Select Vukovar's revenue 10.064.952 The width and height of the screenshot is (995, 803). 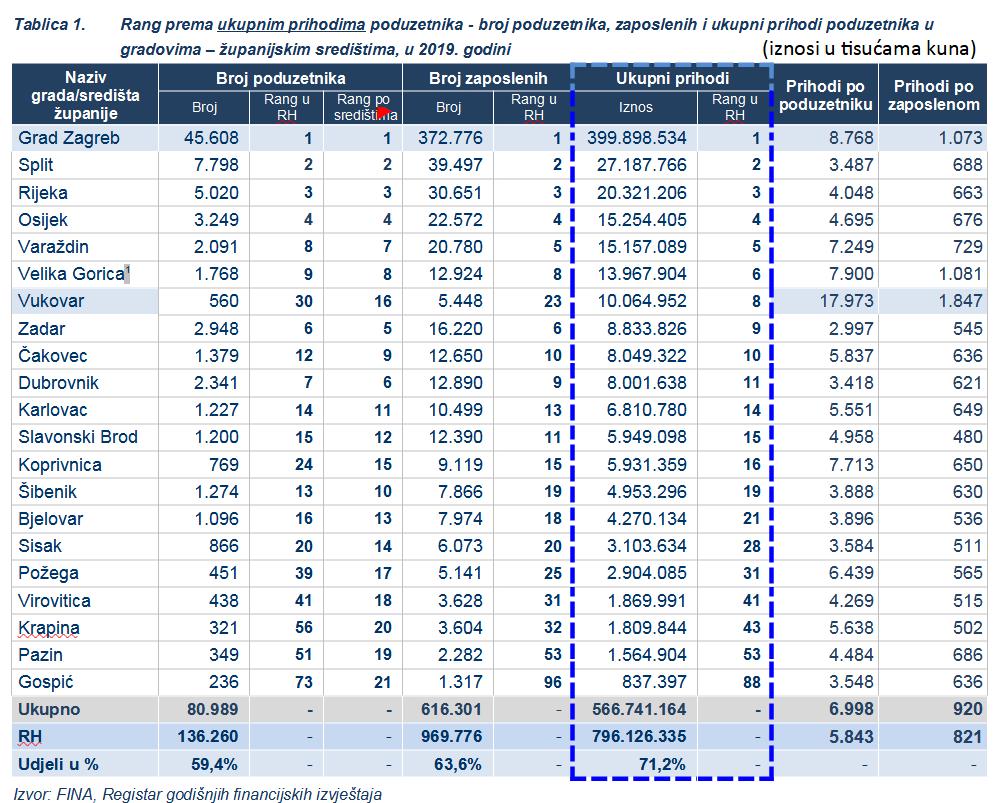[x=642, y=301]
